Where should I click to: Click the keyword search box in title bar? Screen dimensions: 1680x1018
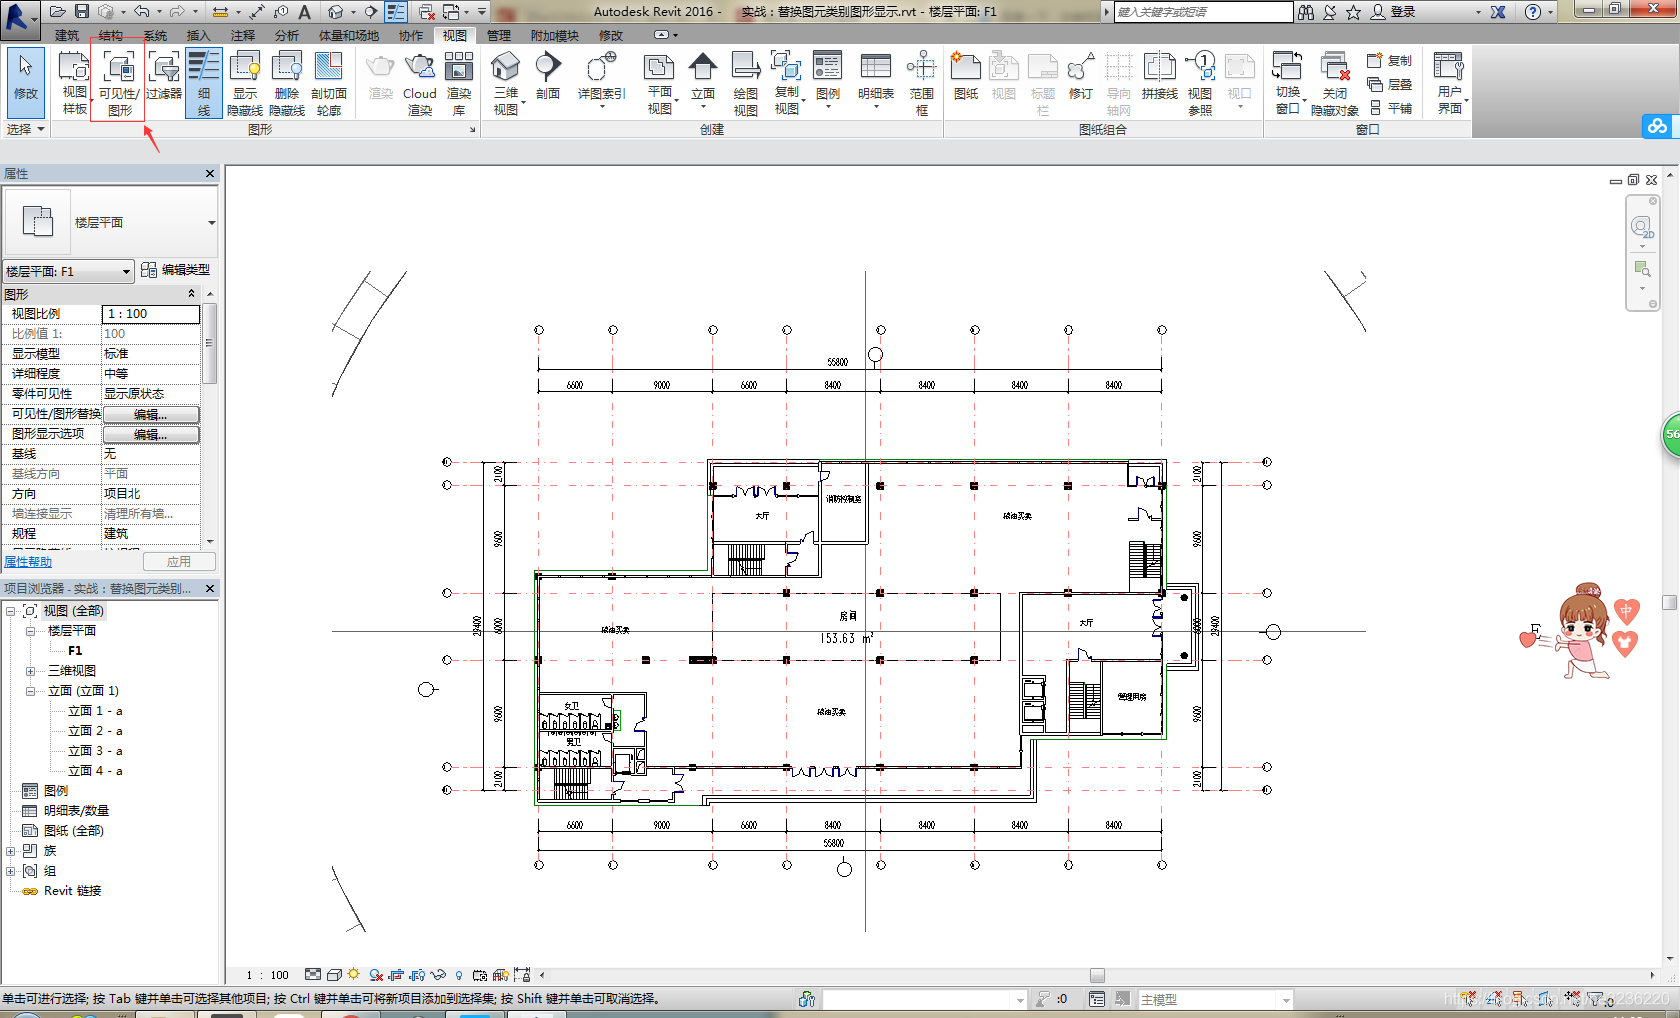coord(1203,12)
